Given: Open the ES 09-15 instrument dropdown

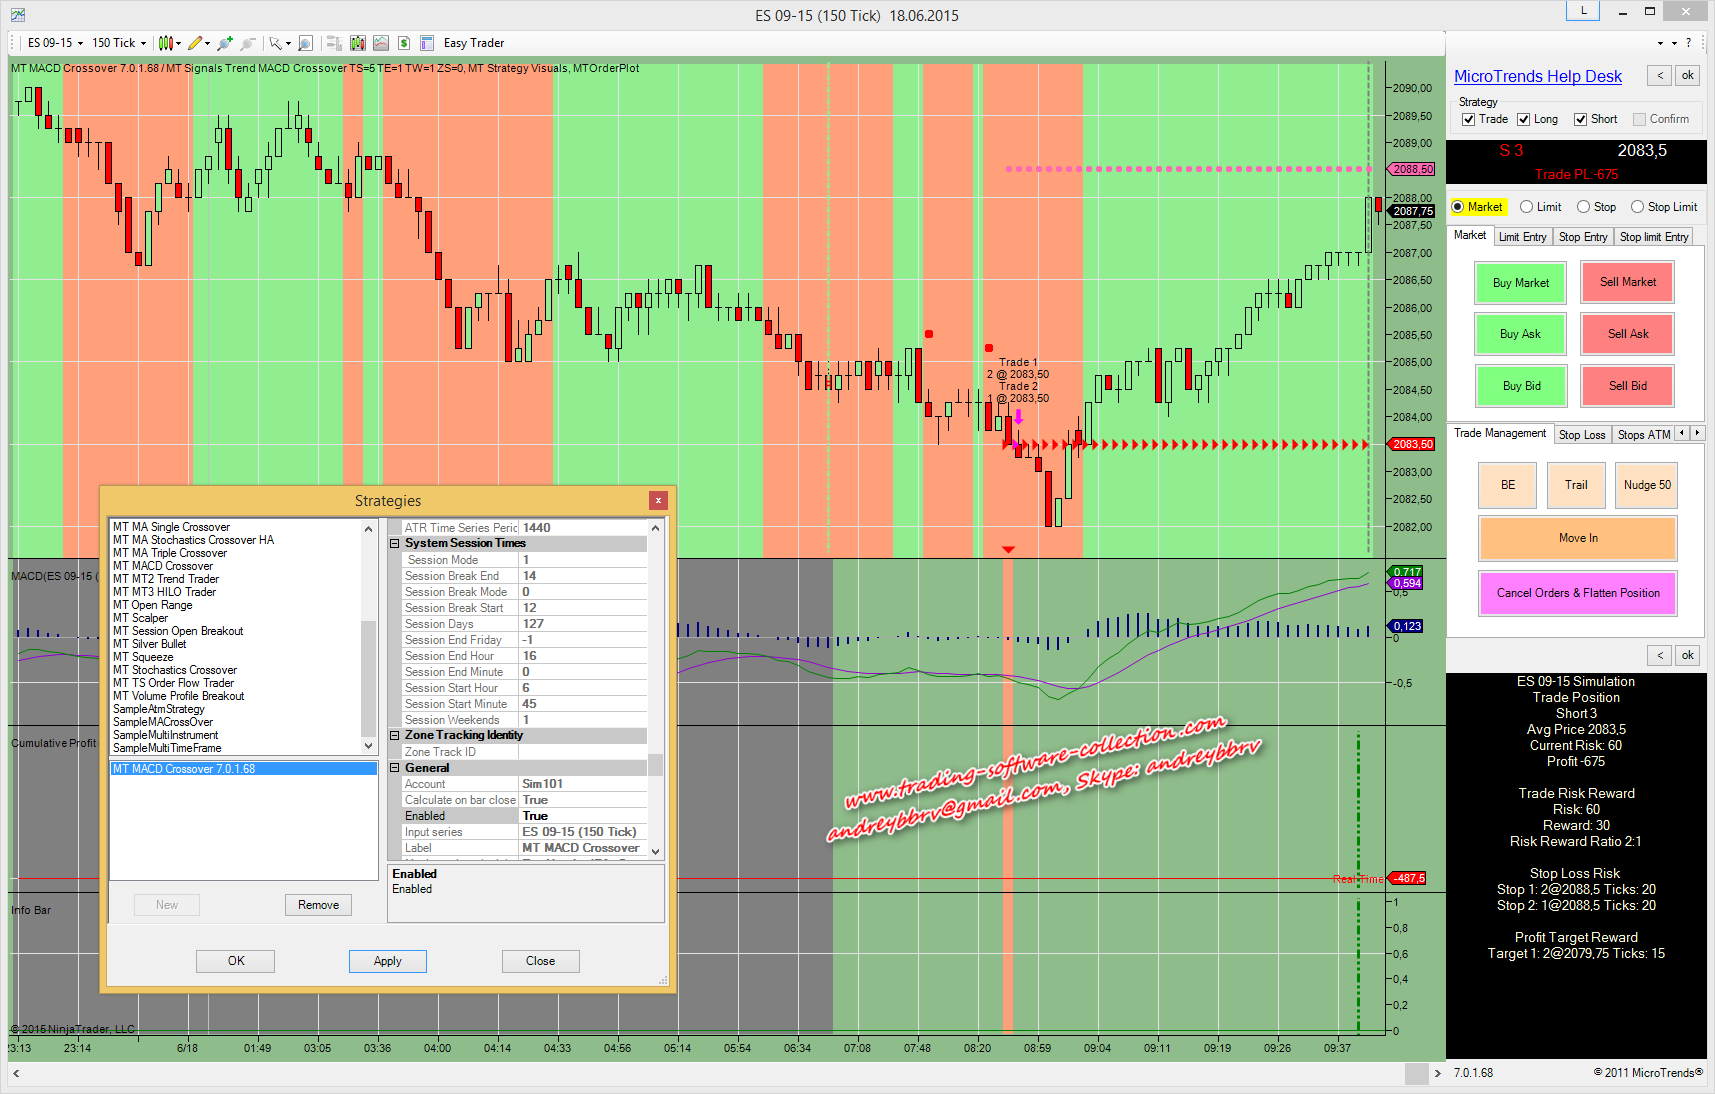Looking at the screenshot, I should tap(54, 43).
